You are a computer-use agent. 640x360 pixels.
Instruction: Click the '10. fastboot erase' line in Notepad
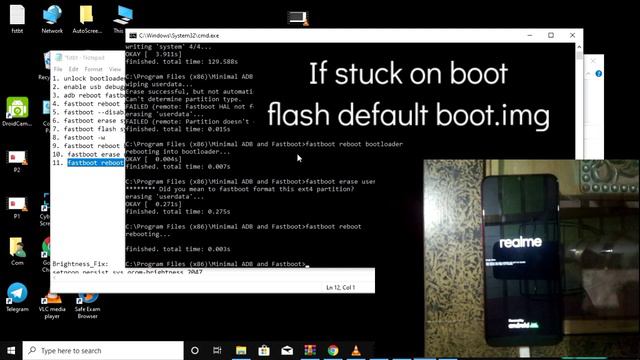(87, 154)
